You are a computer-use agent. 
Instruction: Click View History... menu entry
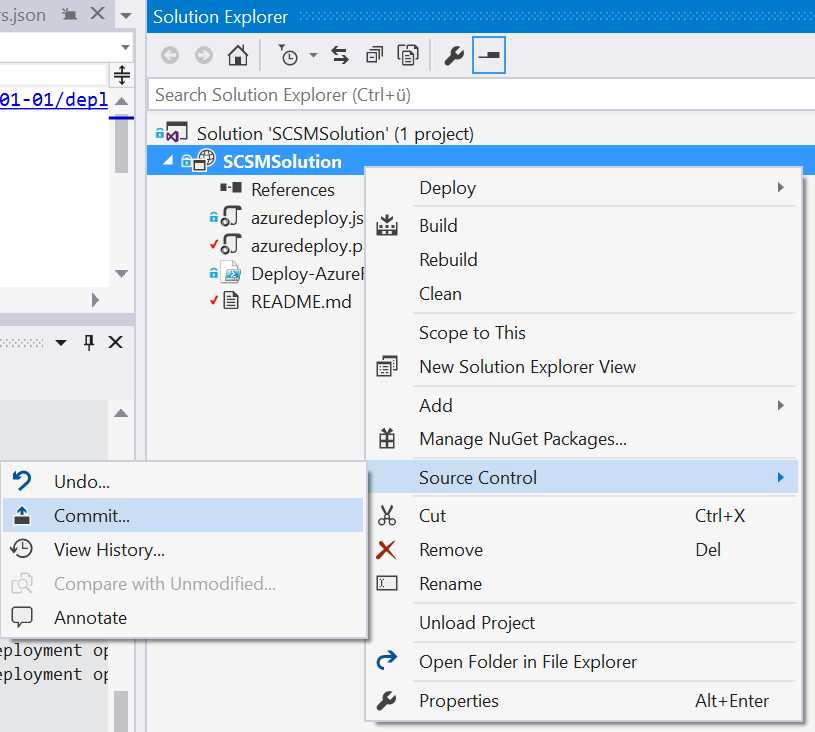point(109,550)
